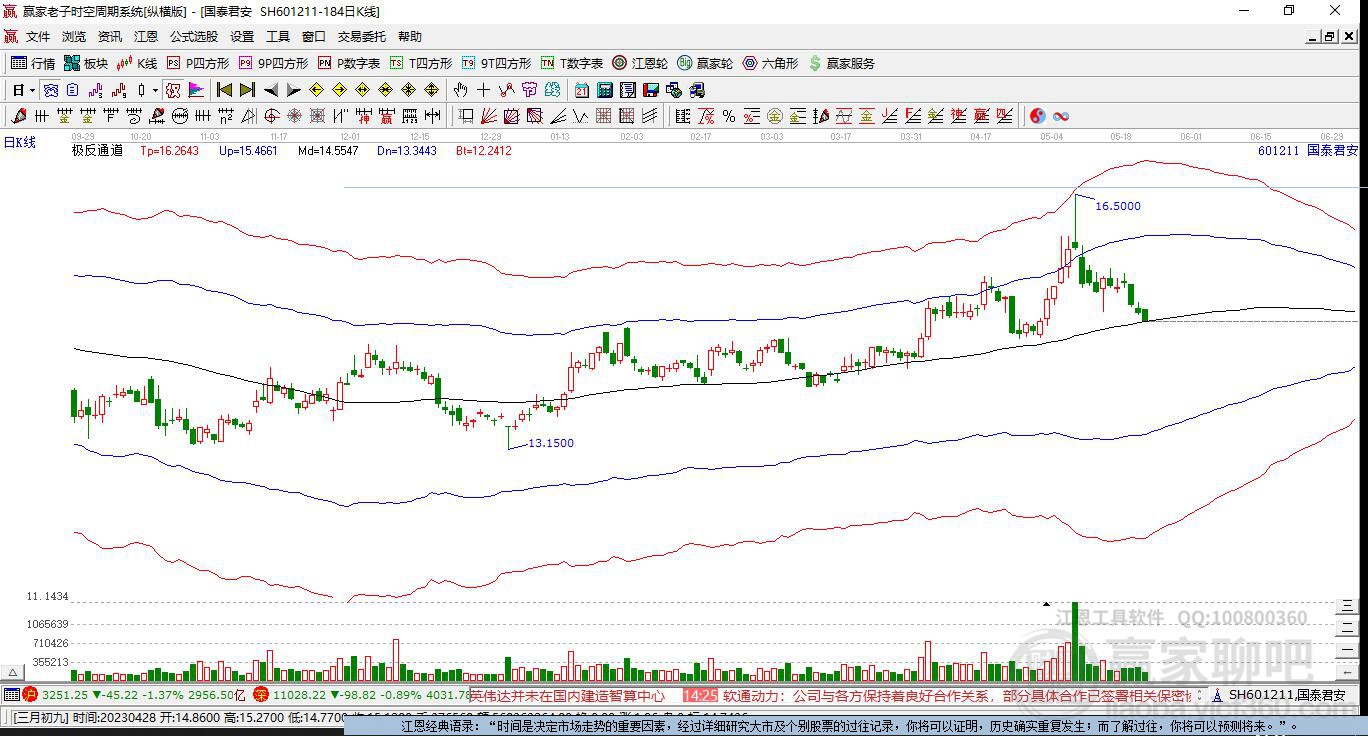
Task: Select the crosshair cursor tool
Action: [484, 90]
